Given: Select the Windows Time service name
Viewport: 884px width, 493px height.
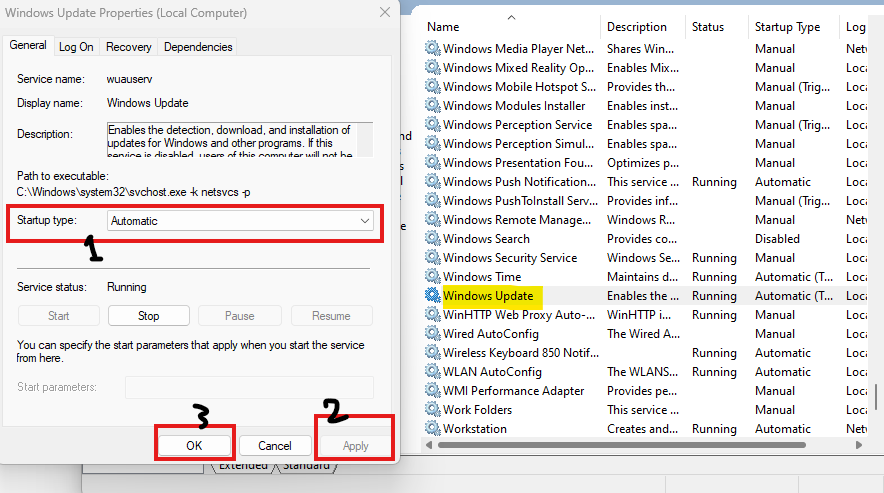Looking at the screenshot, I should pos(482,277).
